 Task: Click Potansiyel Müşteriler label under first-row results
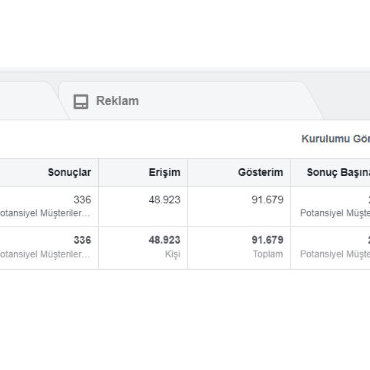(45, 213)
